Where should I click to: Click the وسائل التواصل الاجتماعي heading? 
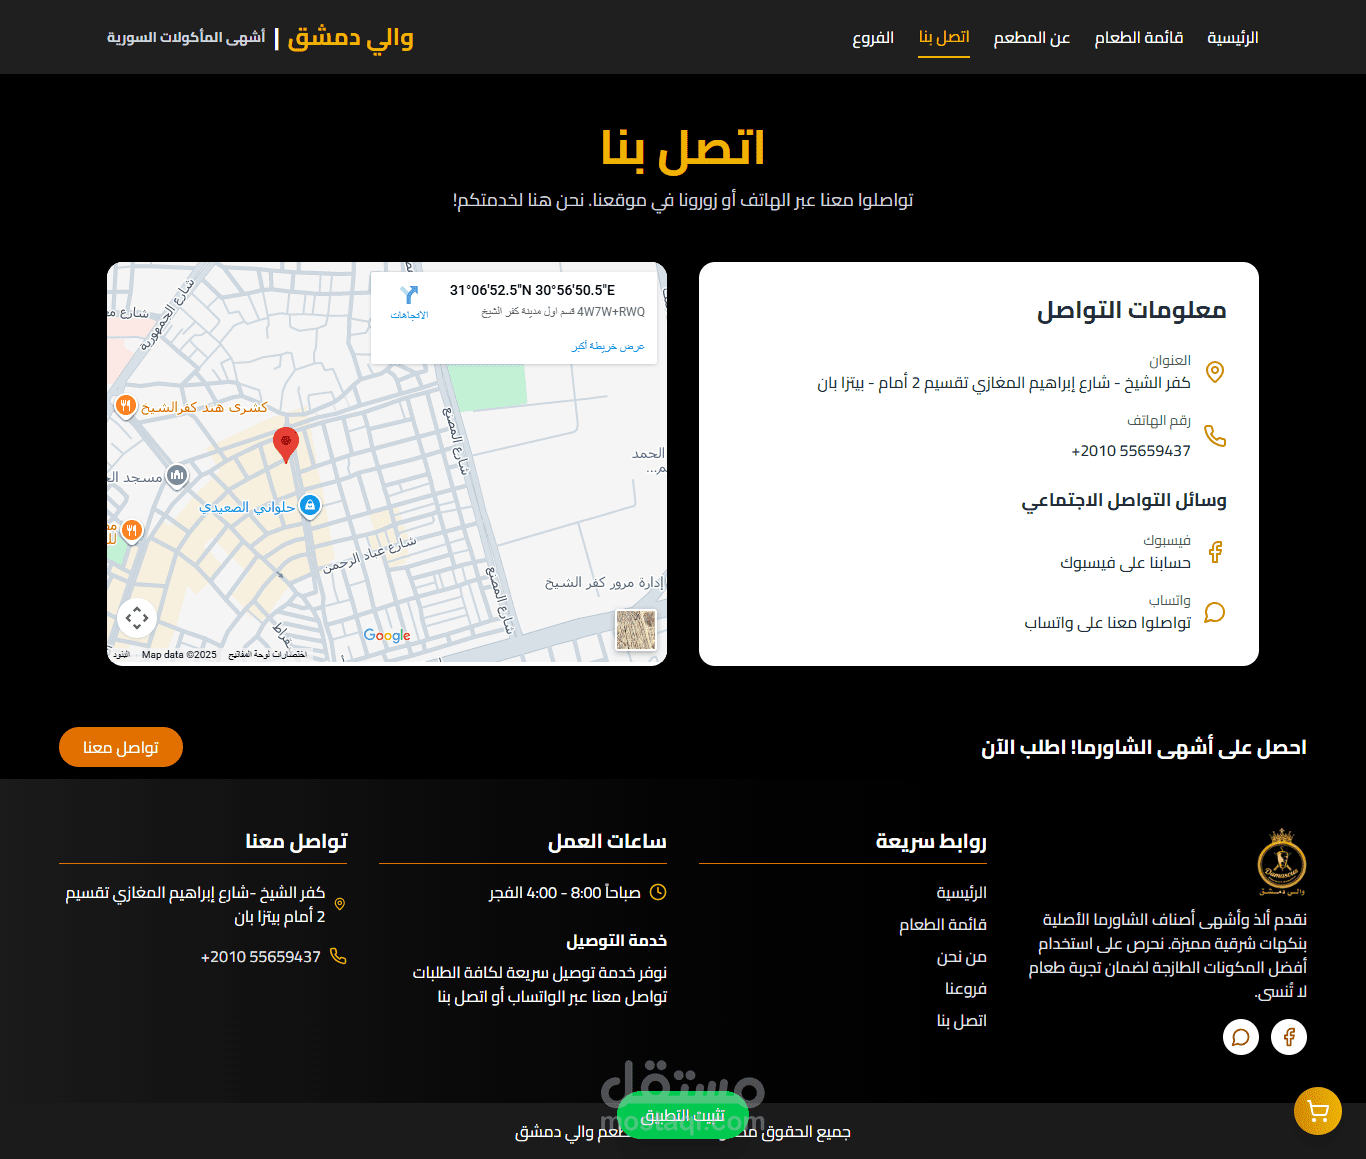pos(1124,500)
